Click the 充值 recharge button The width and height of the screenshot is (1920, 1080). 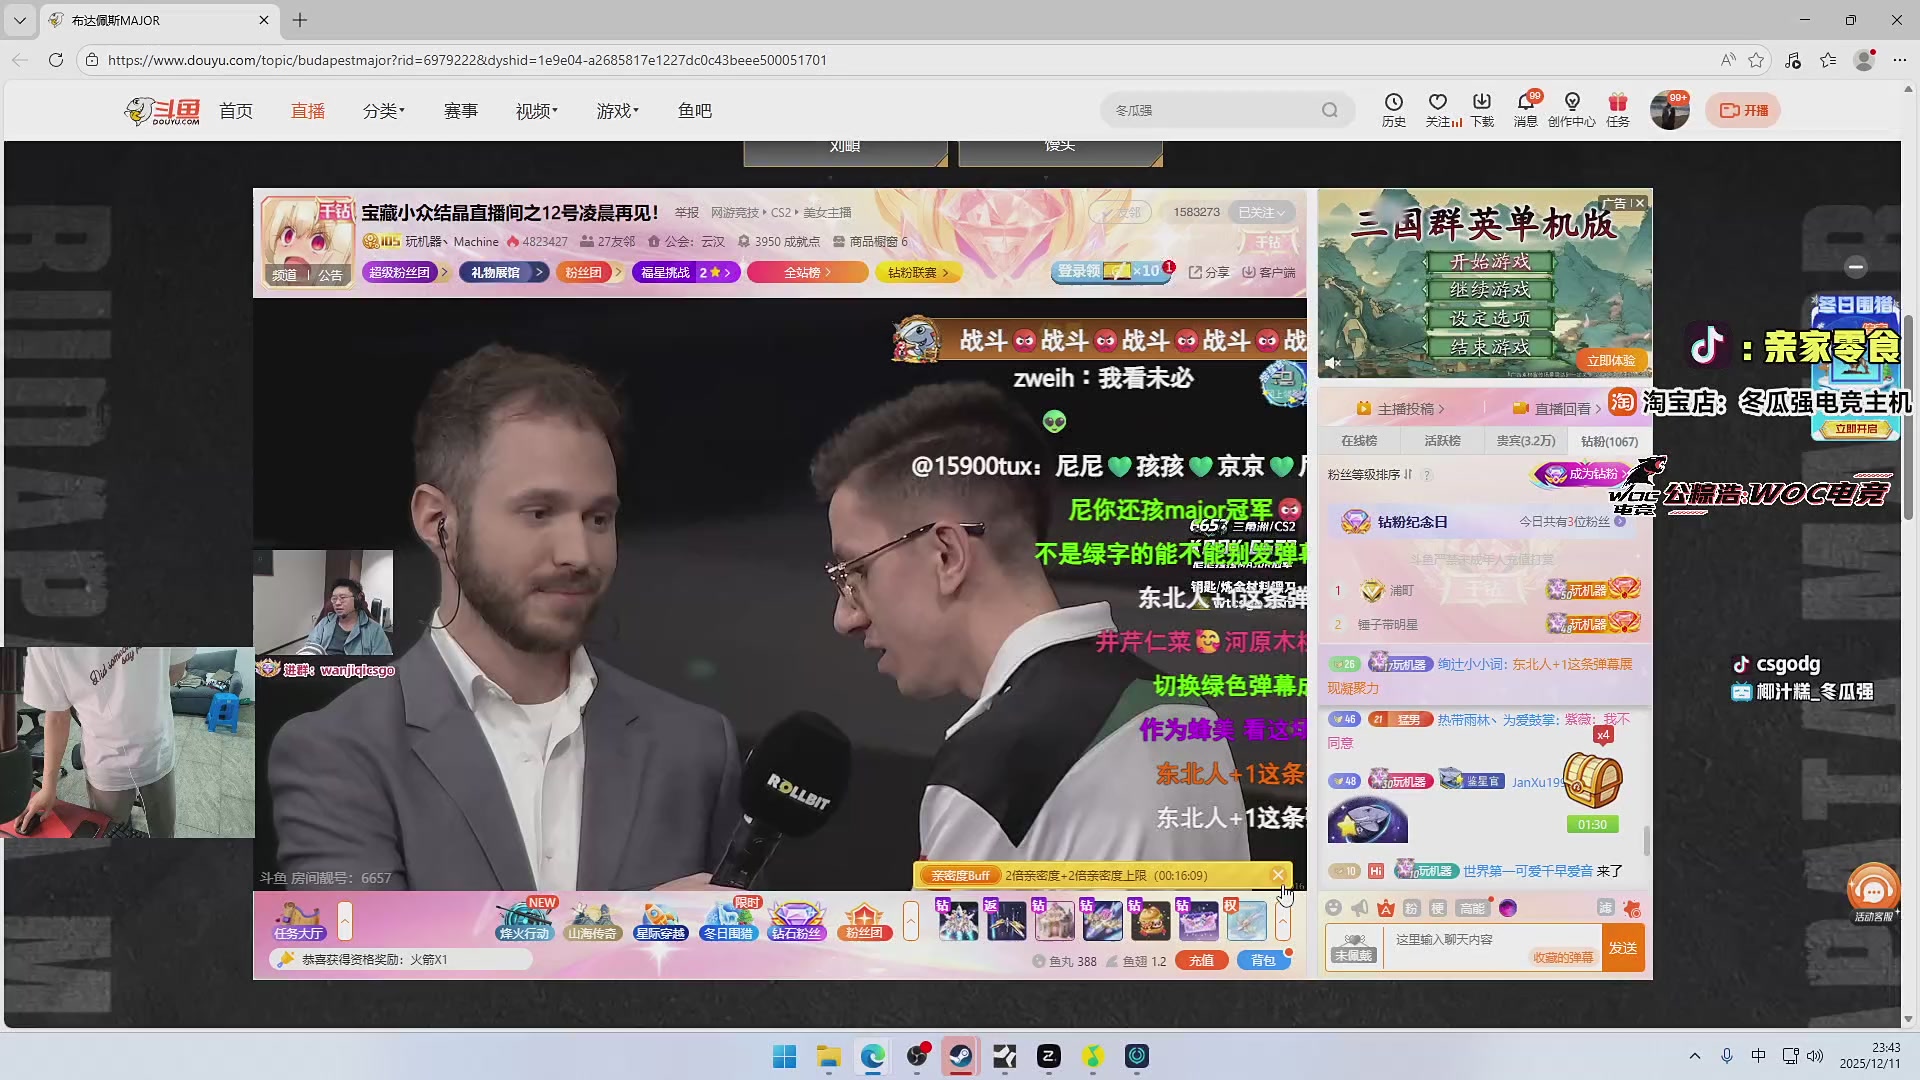coord(1201,960)
